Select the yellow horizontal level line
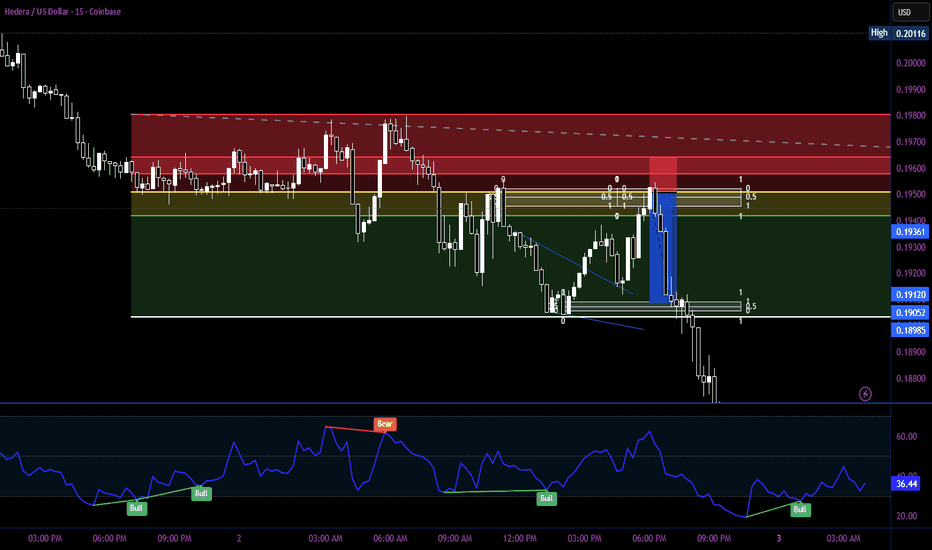This screenshot has height=550, width=932. [x=300, y=192]
